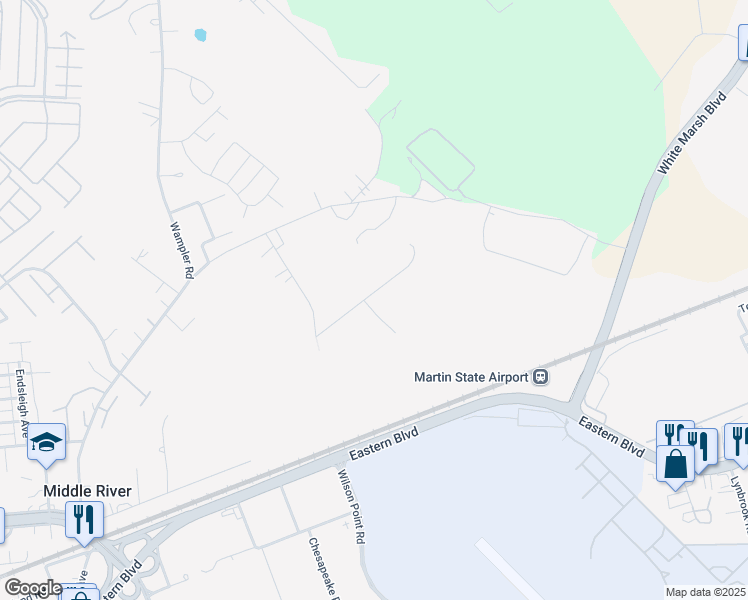Click the white airport runway strip
The height and width of the screenshot is (600, 748).
click(x=510, y=569)
